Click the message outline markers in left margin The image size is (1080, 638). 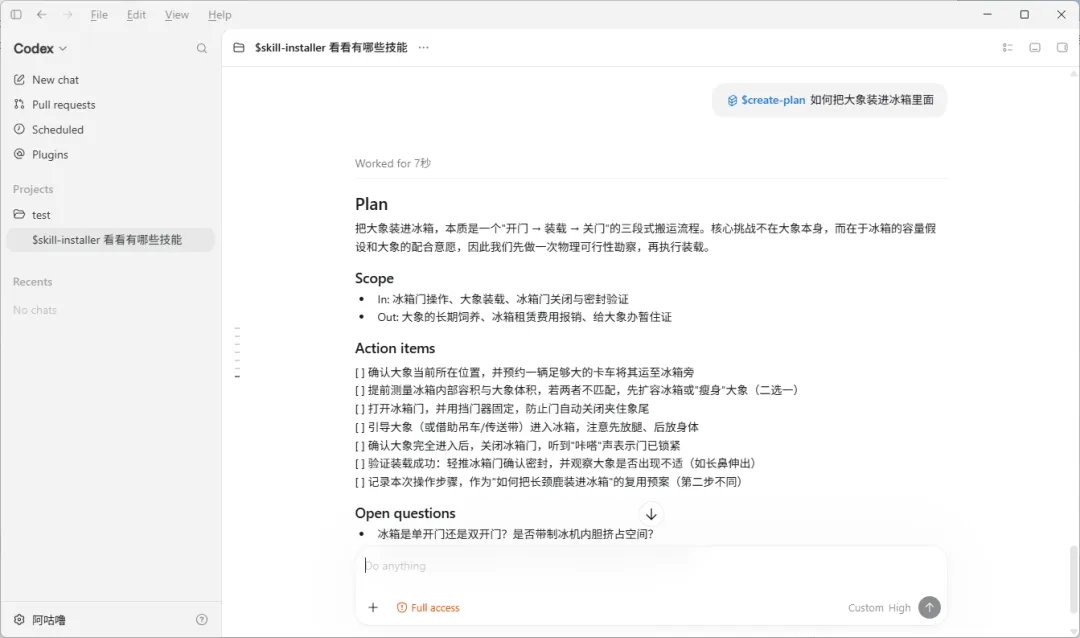point(237,353)
